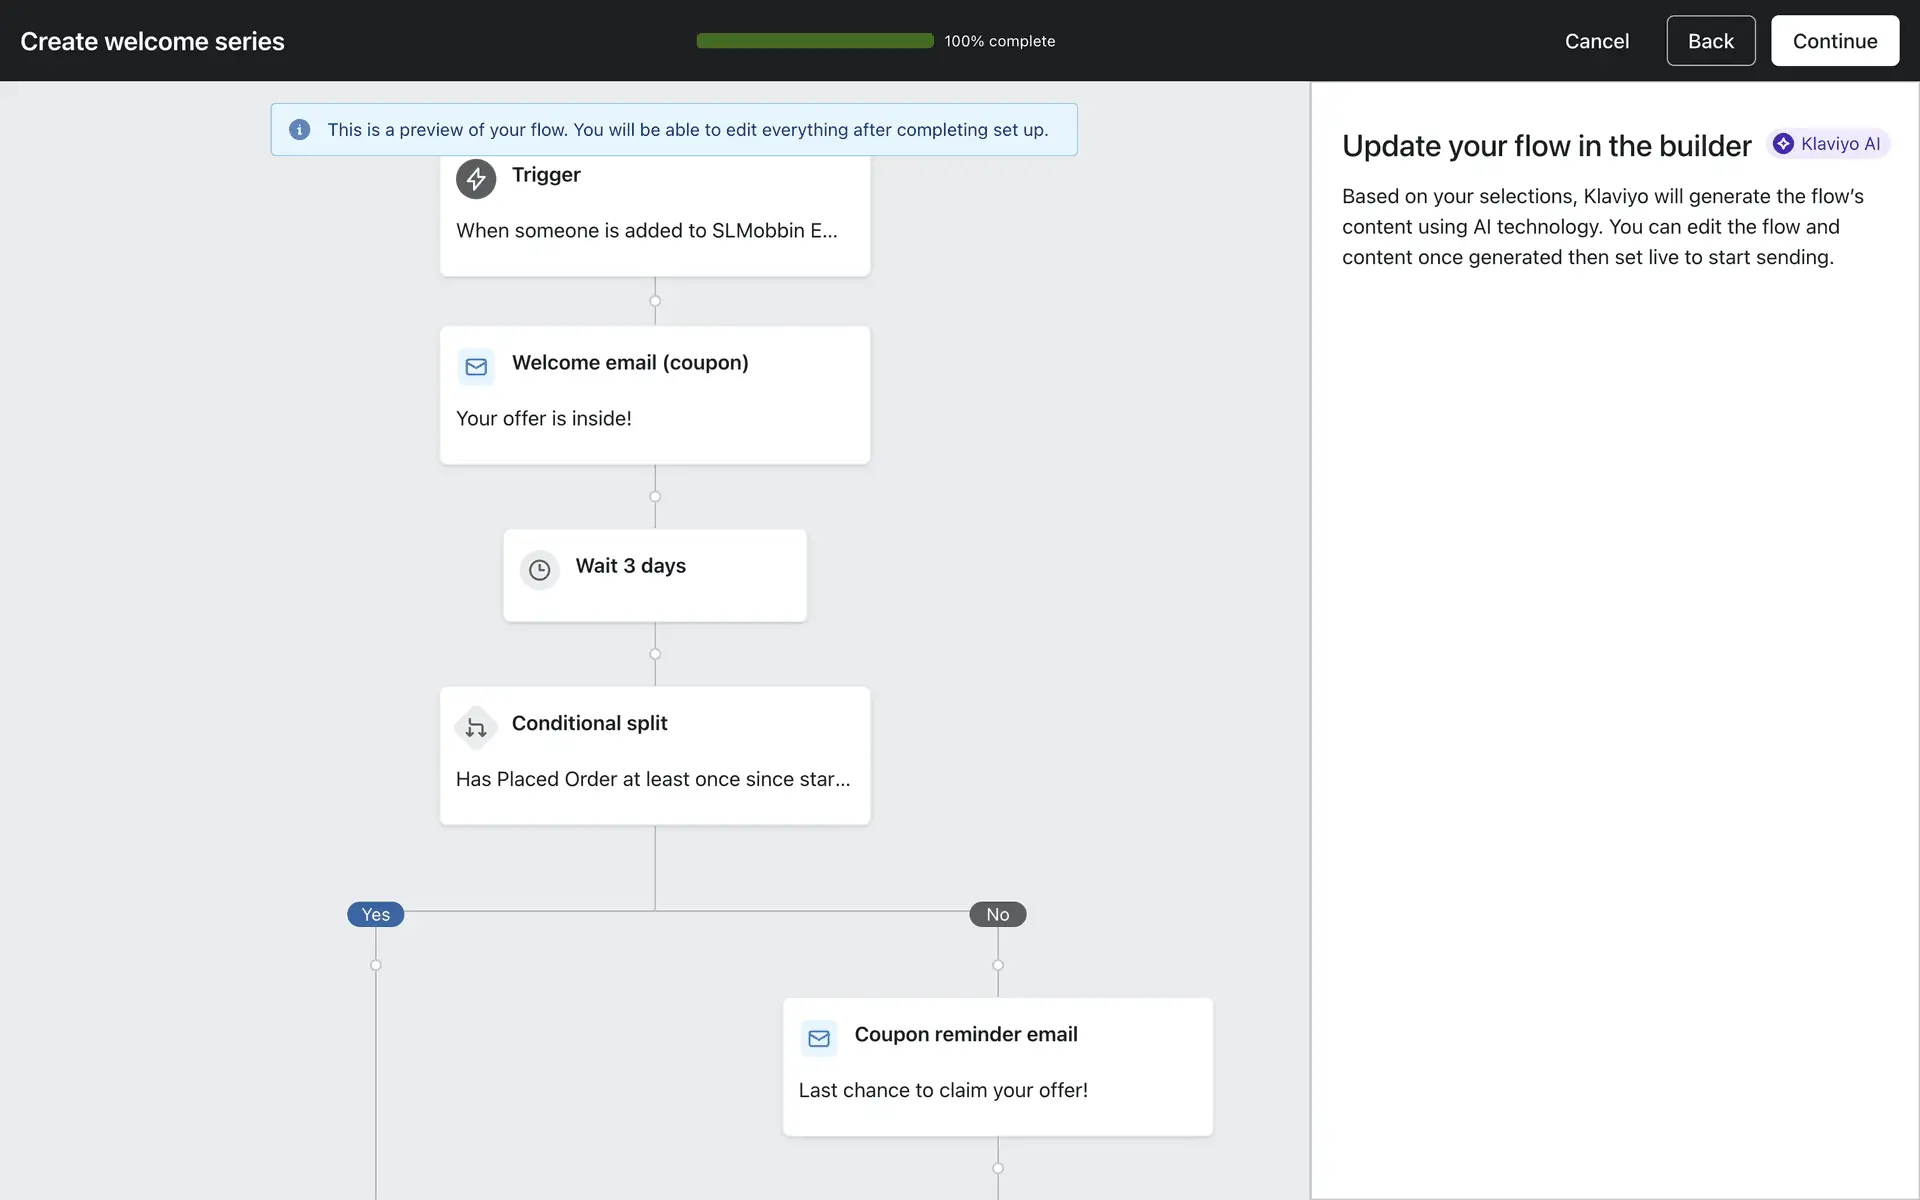Click connector node under Yes branch
The image size is (1920, 1200).
click(x=376, y=966)
